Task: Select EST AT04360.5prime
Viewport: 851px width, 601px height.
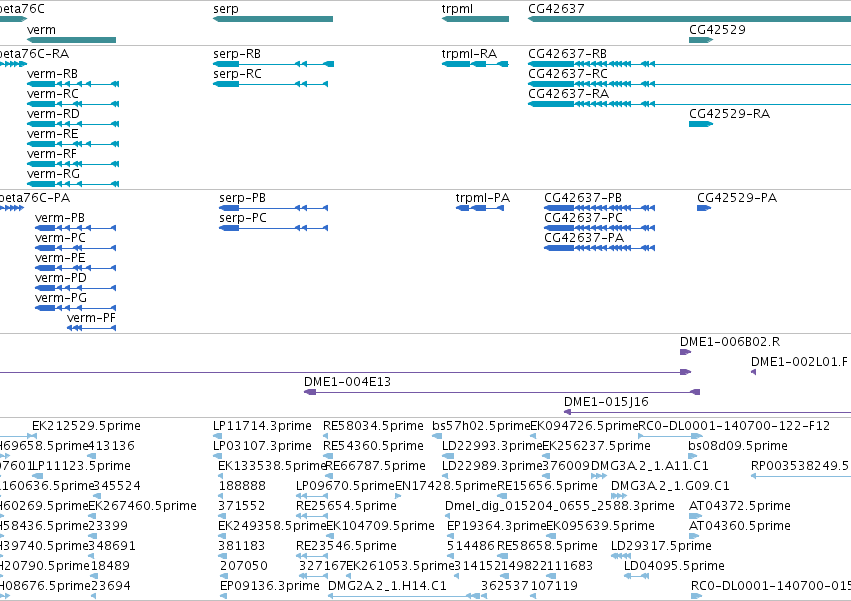Action: point(740,526)
